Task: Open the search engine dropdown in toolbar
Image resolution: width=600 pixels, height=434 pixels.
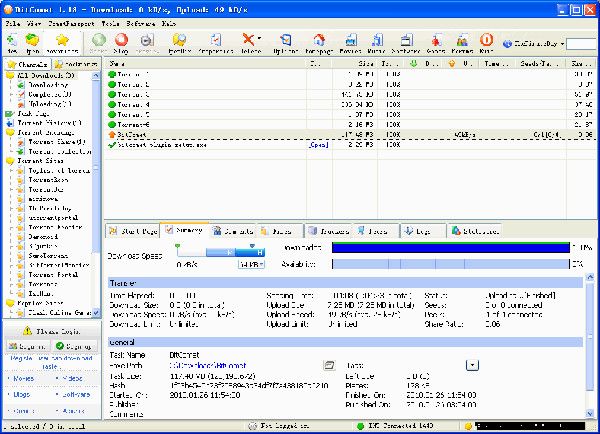Action: (562, 44)
